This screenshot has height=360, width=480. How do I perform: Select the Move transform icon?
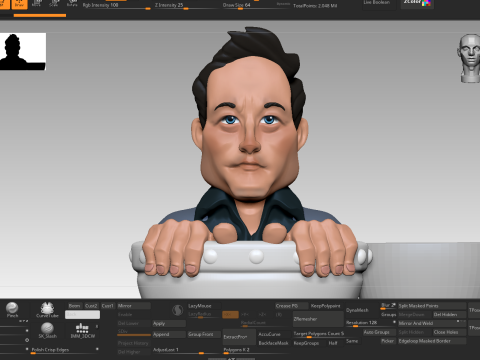[36, 4]
